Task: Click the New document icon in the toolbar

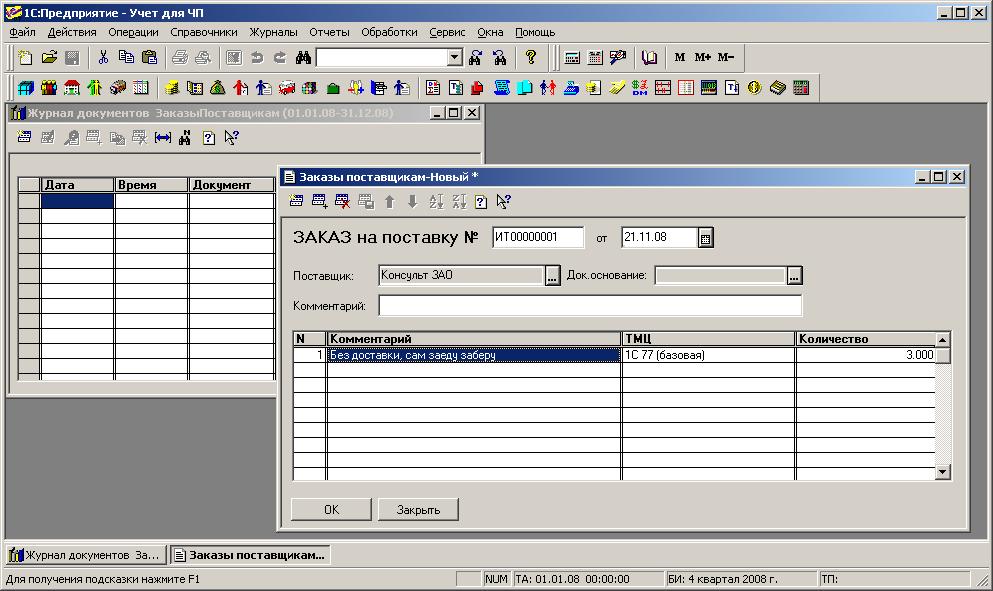Action: 25,58
